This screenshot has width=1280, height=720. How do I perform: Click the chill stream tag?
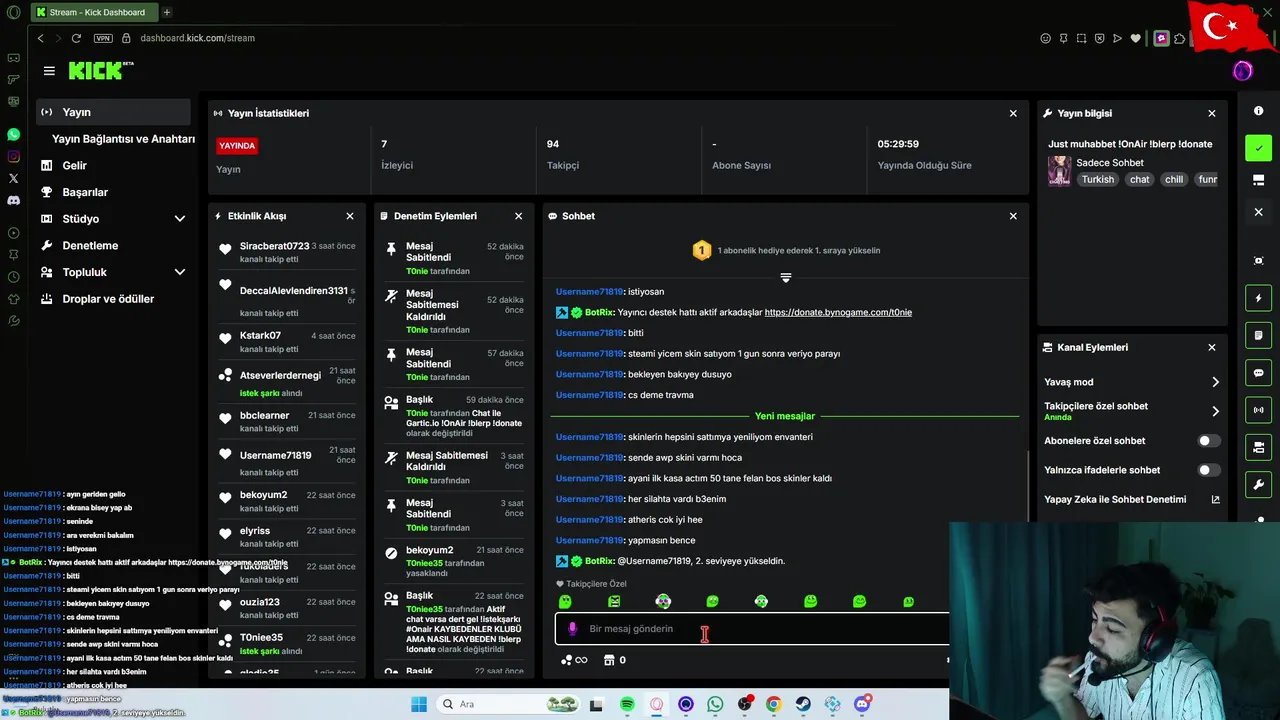pyautogui.click(x=1174, y=180)
